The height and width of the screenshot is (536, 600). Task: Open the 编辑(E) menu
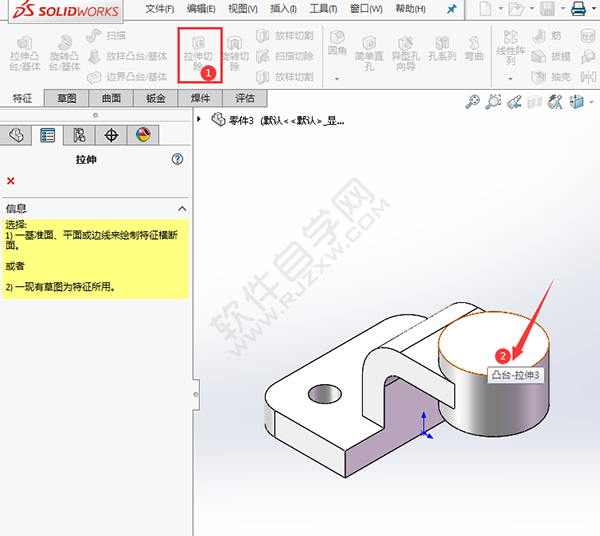point(201,8)
